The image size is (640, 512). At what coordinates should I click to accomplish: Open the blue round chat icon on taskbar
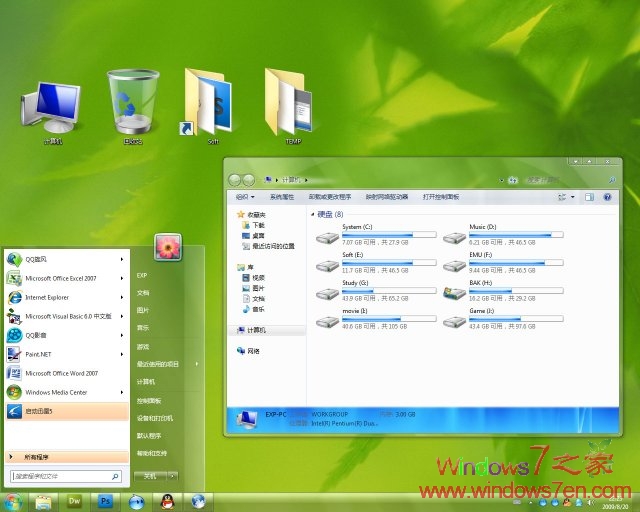click(136, 501)
